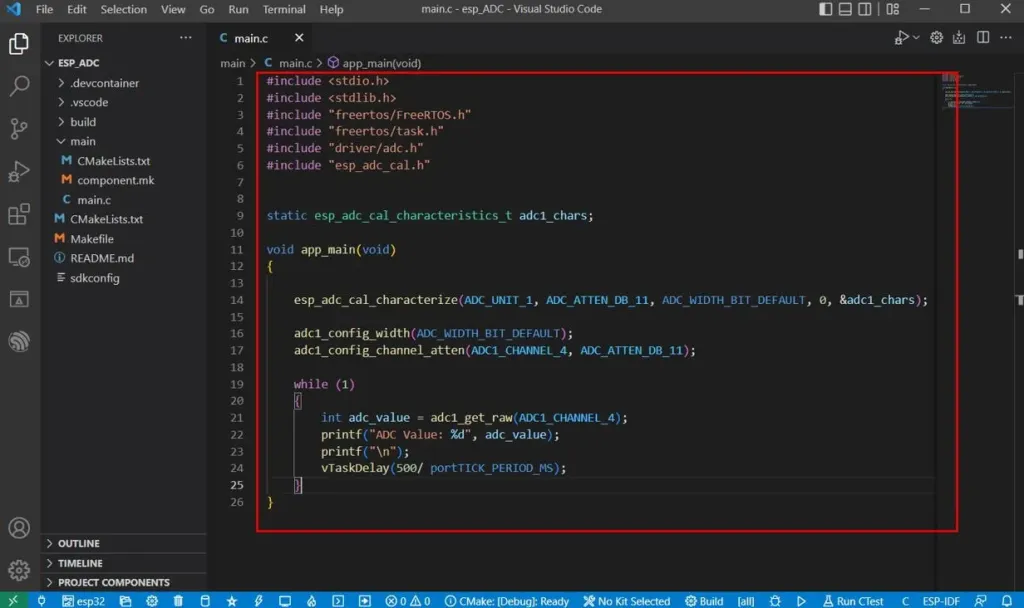The width and height of the screenshot is (1024, 608).
Task: Open the File menu
Action: pos(44,9)
